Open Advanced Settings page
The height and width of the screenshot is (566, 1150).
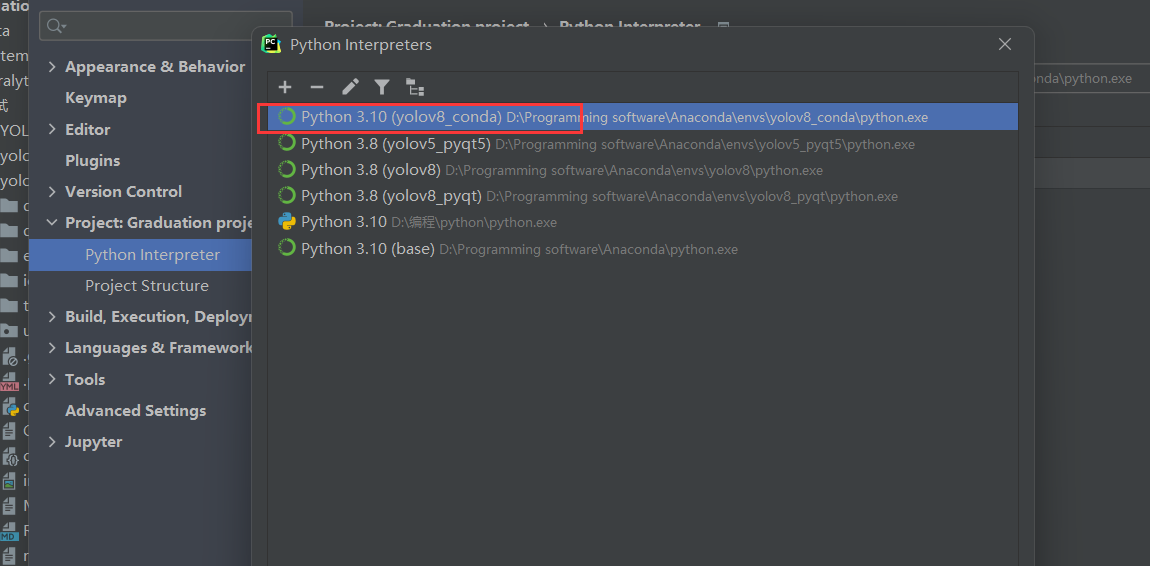tap(136, 411)
